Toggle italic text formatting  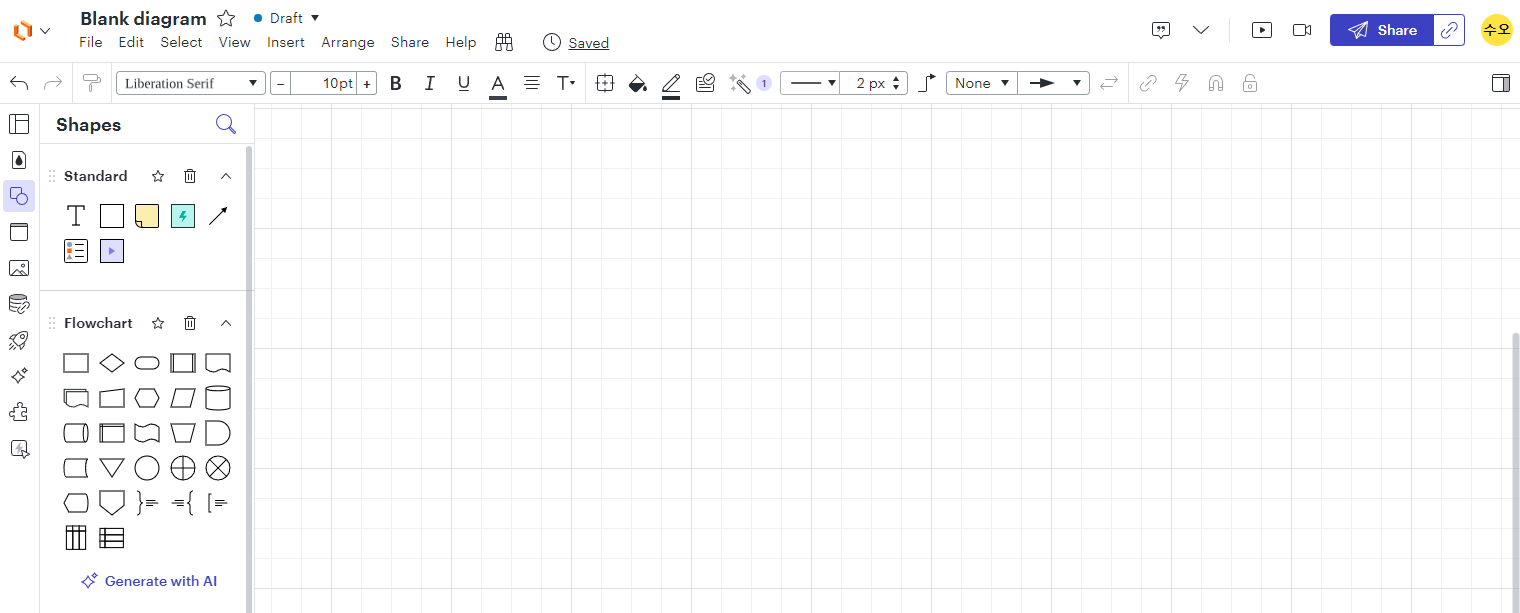point(429,83)
